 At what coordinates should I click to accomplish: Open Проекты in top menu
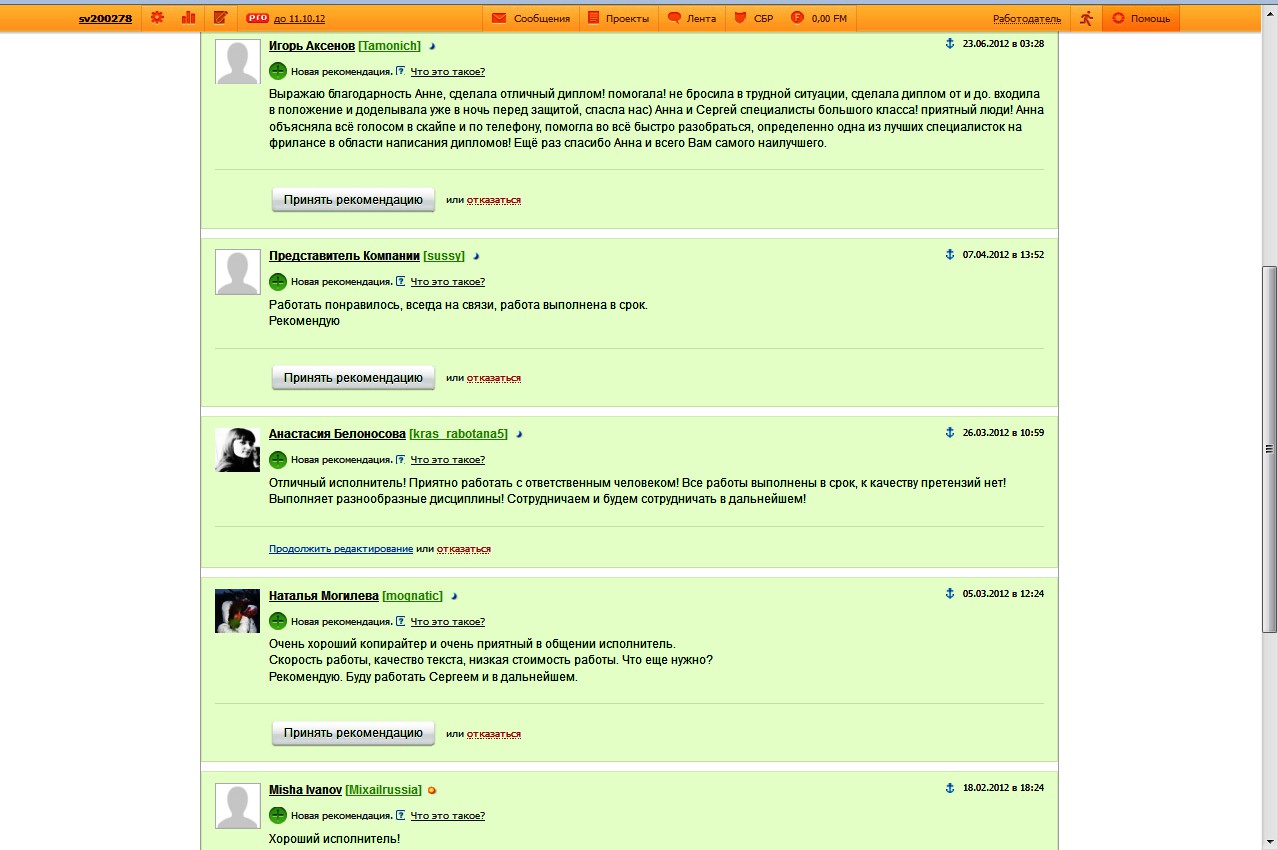pyautogui.click(x=618, y=18)
